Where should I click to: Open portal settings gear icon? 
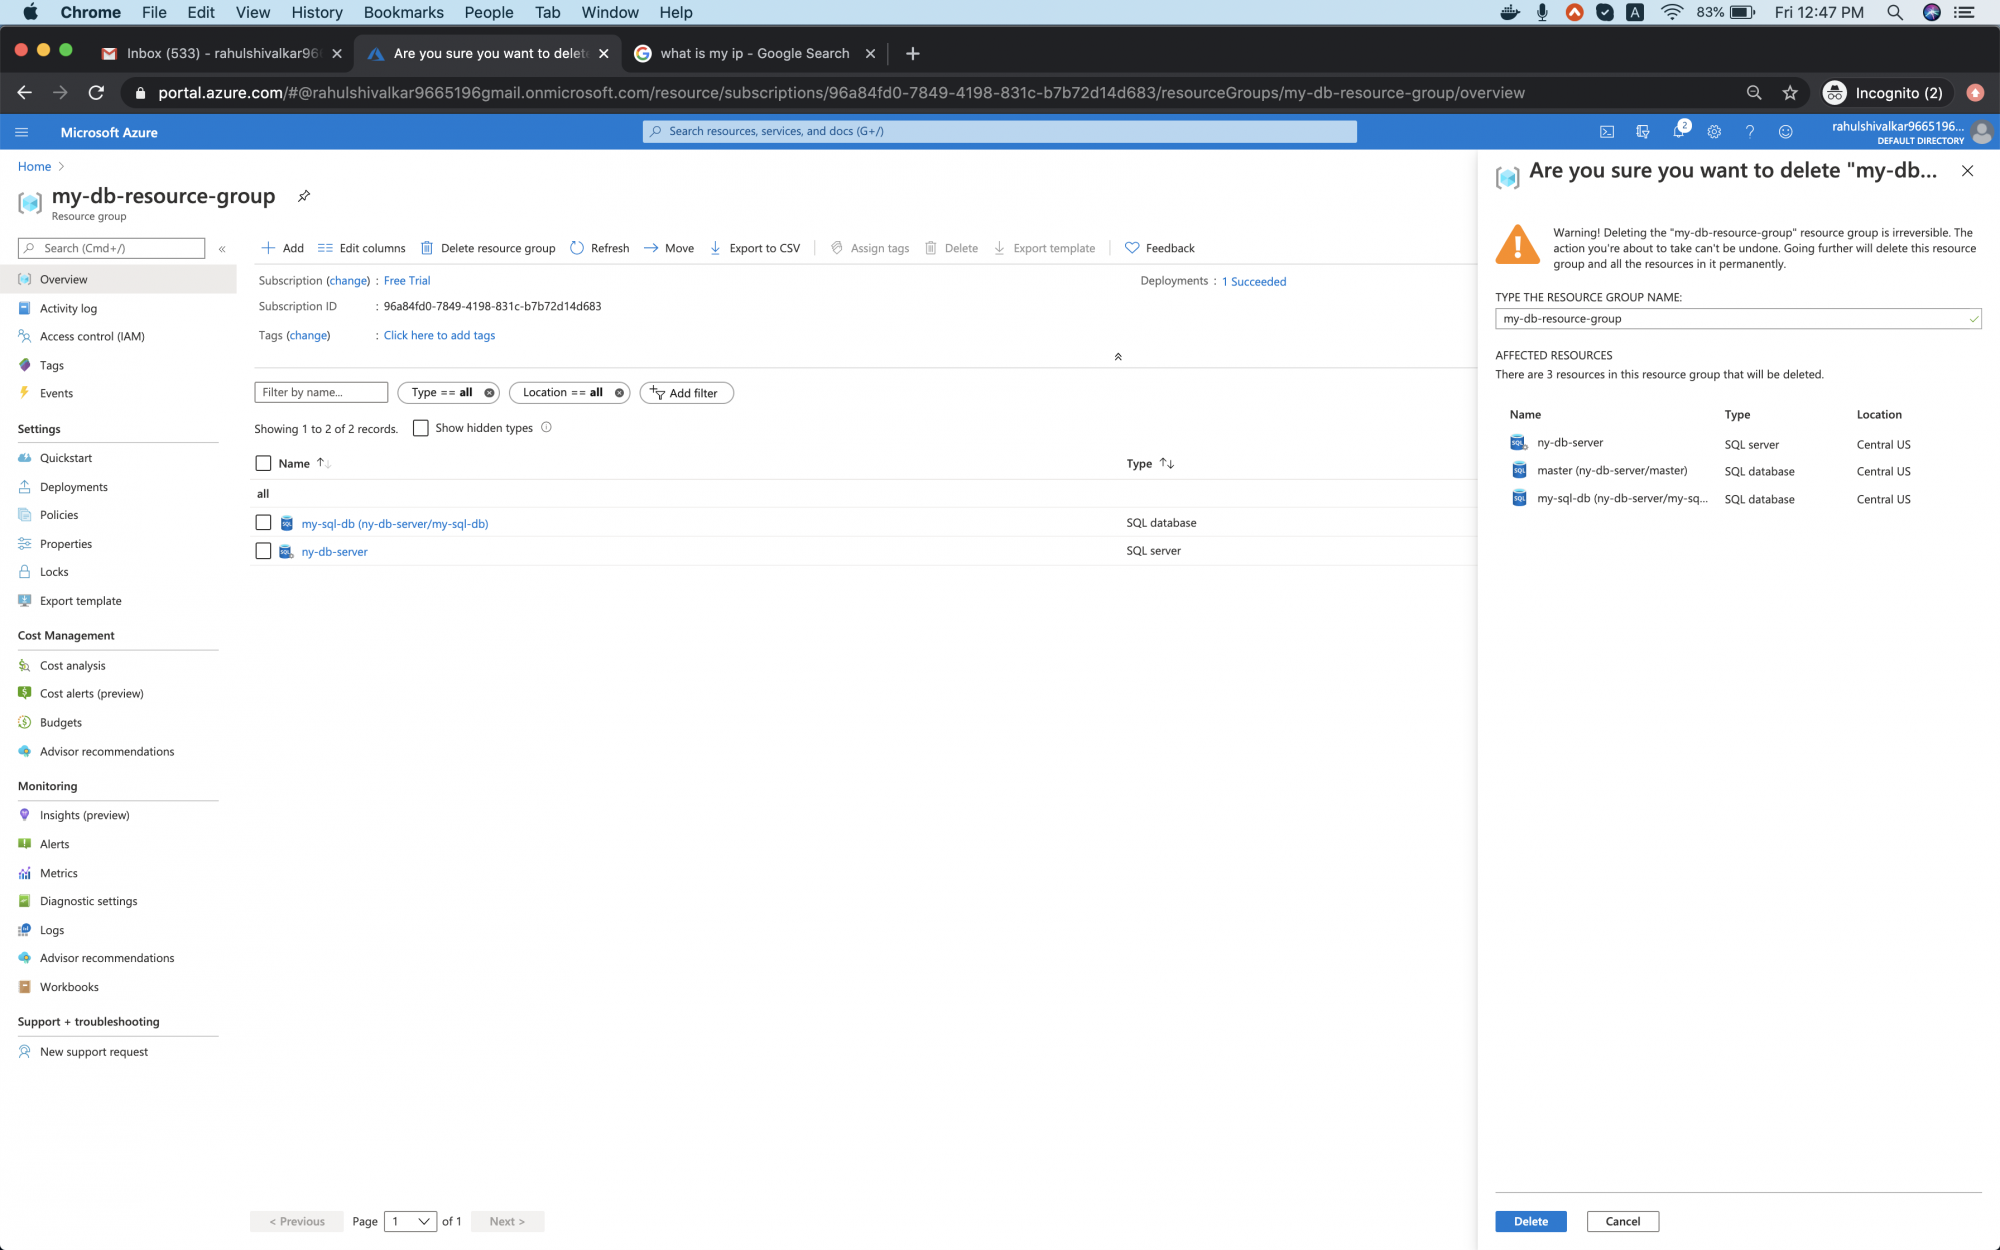tap(1714, 132)
